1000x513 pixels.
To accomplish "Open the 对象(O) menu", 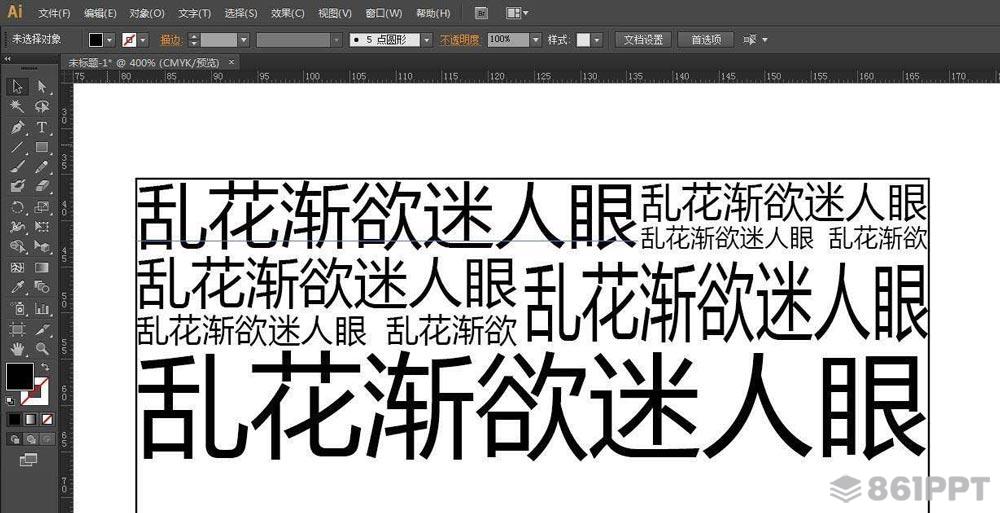I will click(147, 13).
